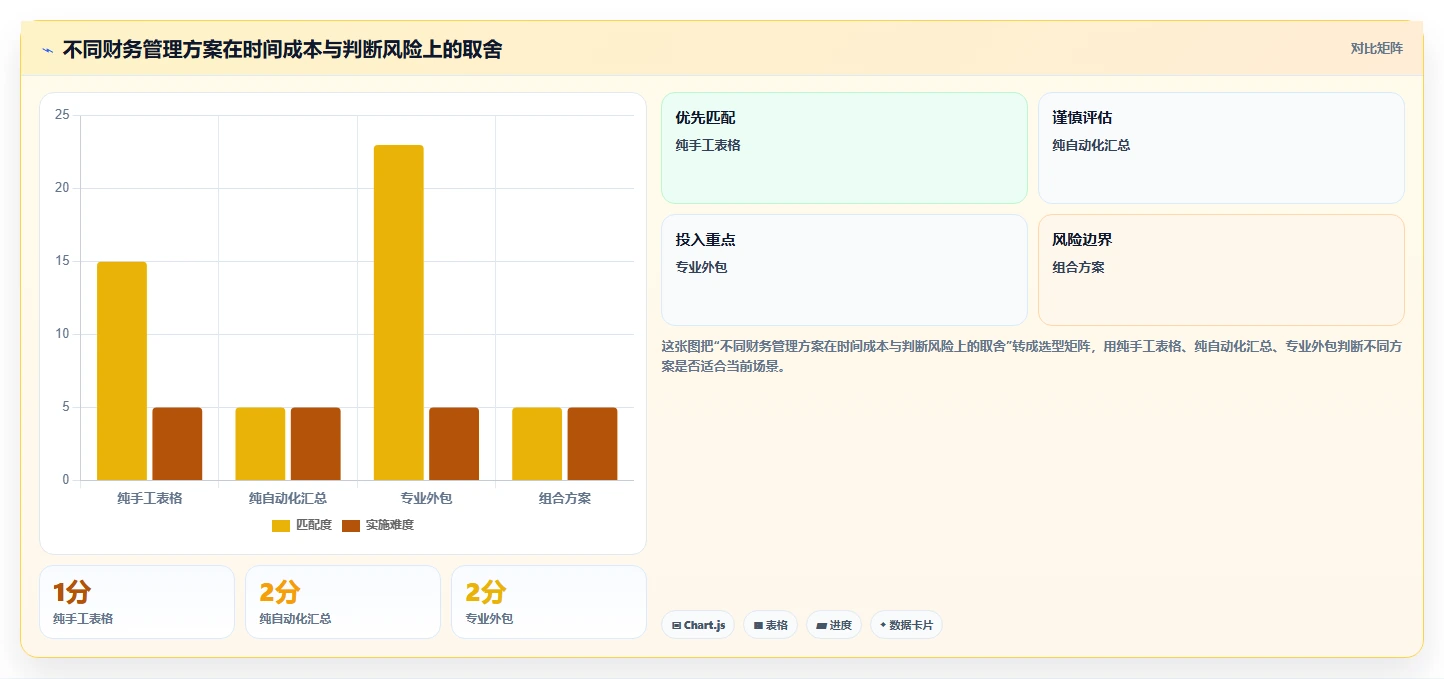Viewport: 1444px width, 679px height.
Task: Click the icon in the 表格 chip
Action: pos(758,625)
